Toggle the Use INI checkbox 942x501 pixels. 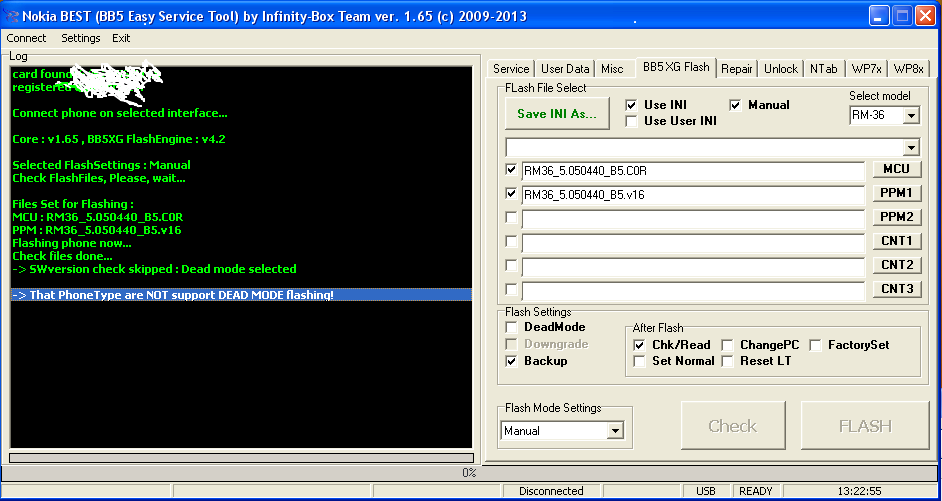[631, 105]
